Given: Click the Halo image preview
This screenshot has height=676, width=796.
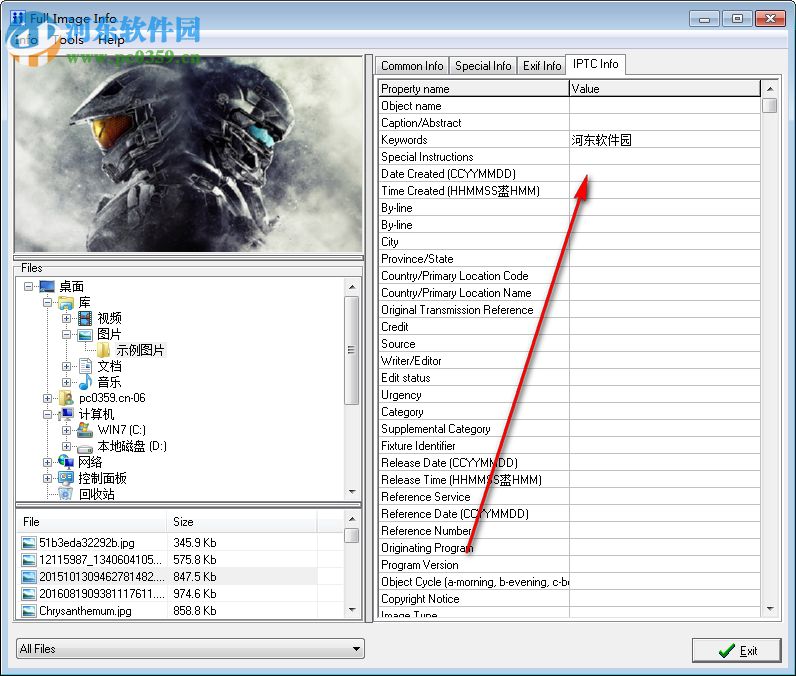Looking at the screenshot, I should tap(188, 154).
